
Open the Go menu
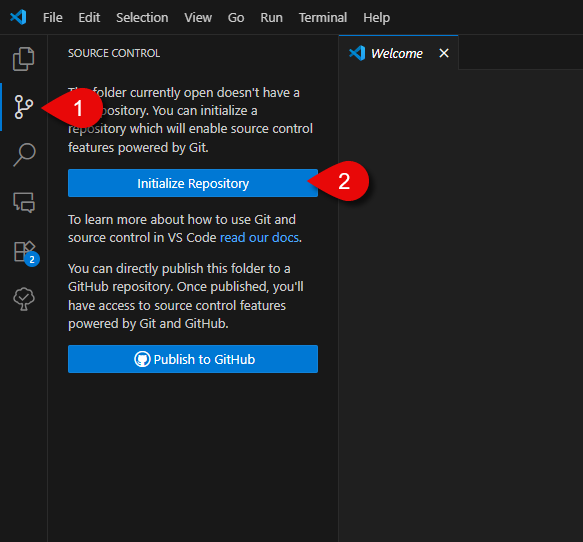[x=236, y=17]
